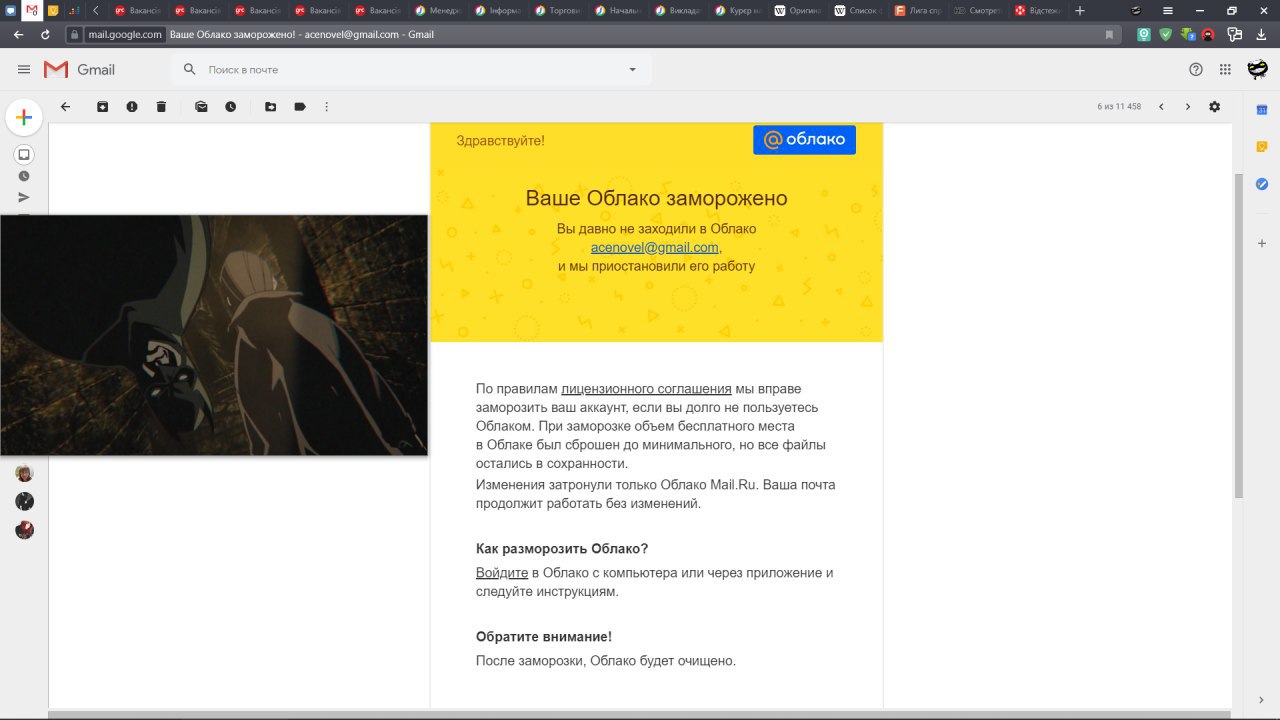Switch to the Смотрет browser tab

tap(980, 10)
